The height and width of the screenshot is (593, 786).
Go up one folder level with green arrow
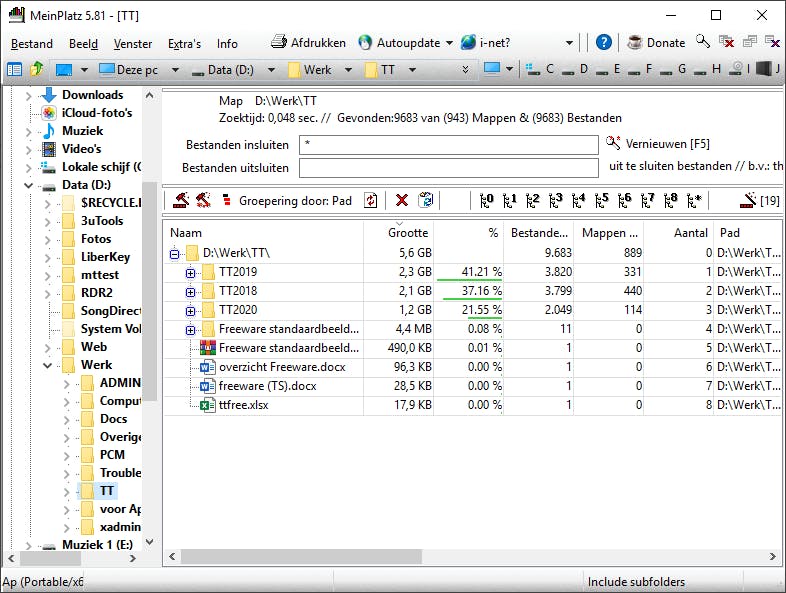tap(37, 69)
